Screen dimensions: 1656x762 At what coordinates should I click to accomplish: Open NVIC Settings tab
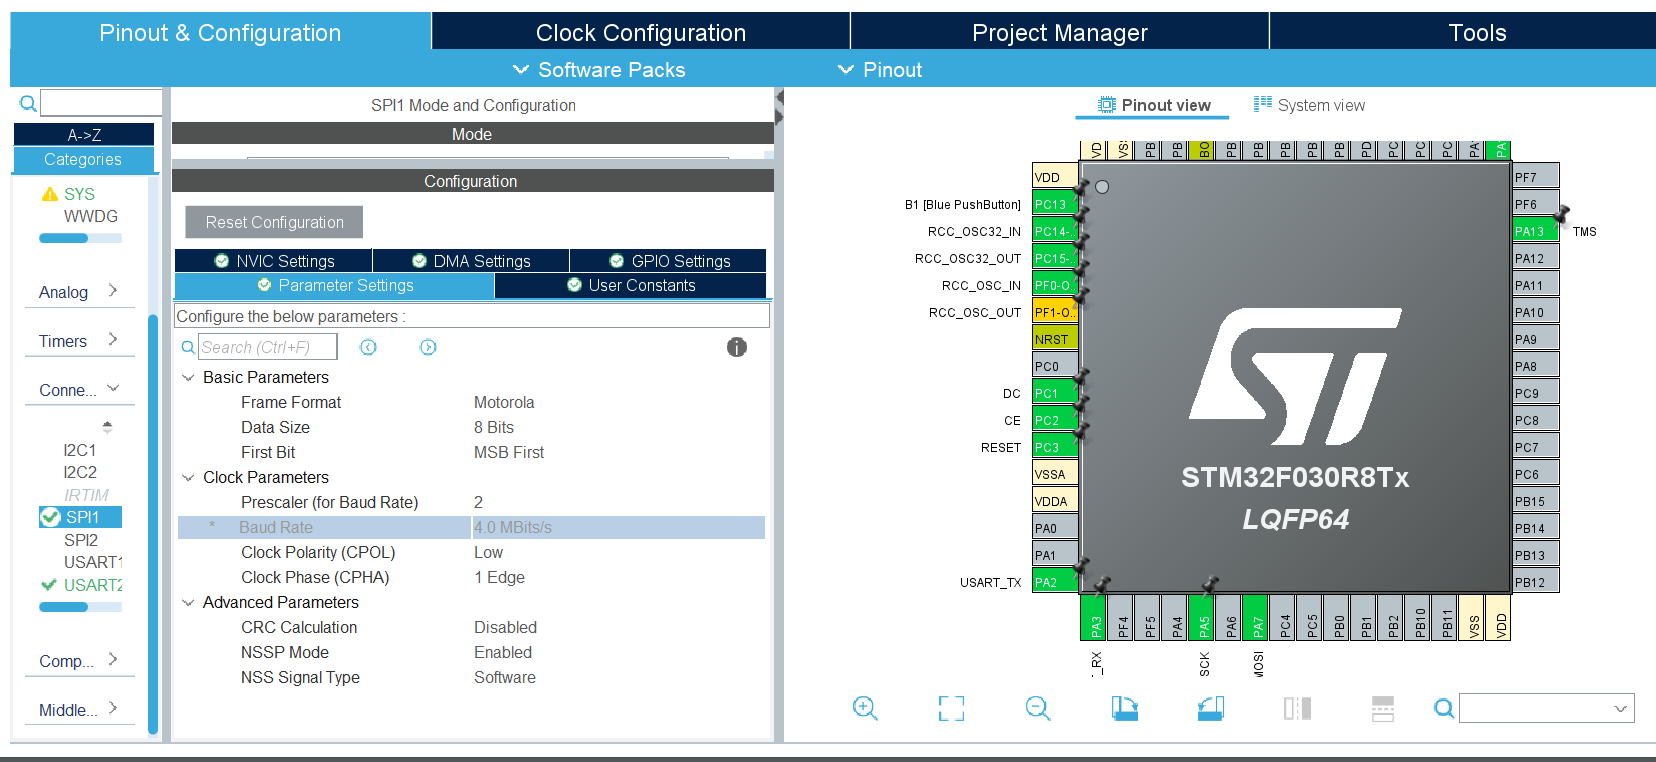click(274, 261)
